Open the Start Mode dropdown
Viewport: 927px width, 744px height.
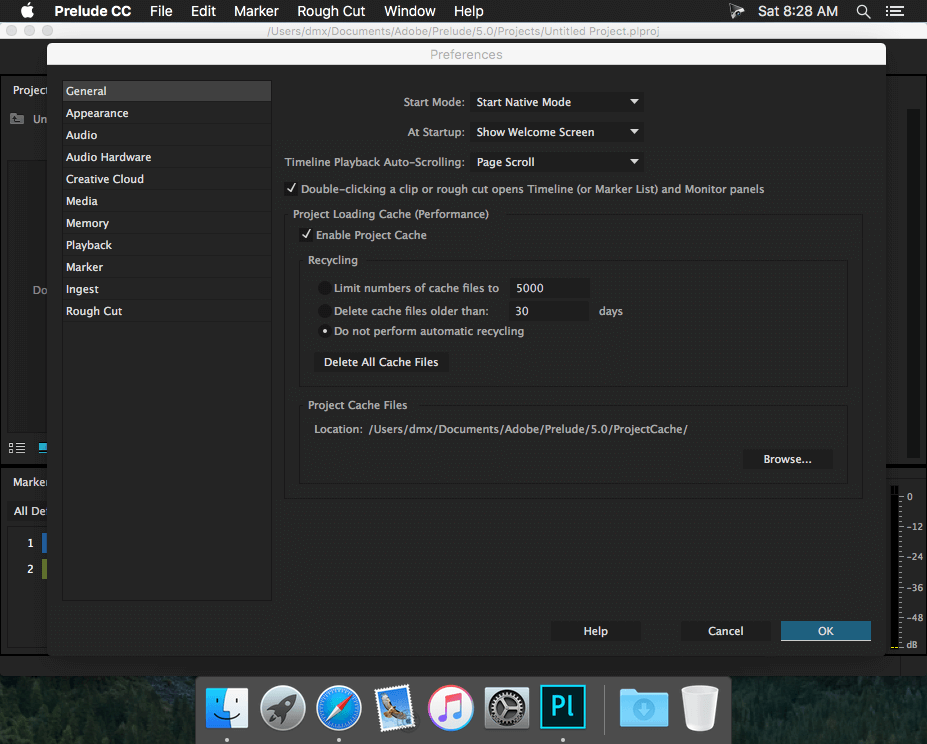pyautogui.click(x=557, y=102)
